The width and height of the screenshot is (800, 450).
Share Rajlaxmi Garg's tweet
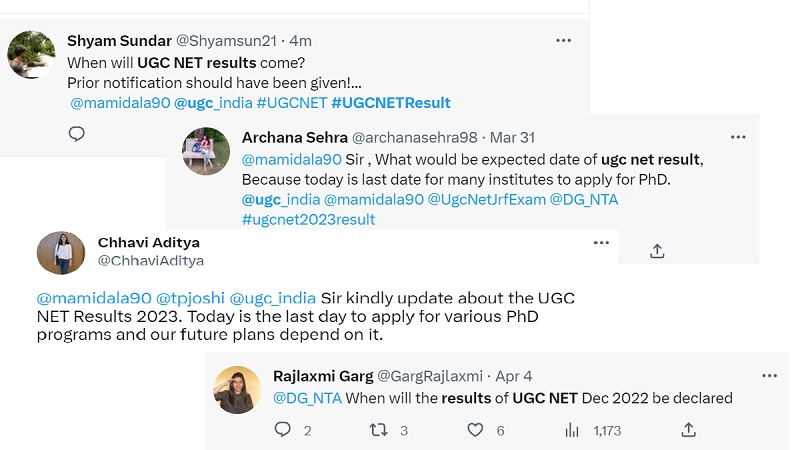pyautogui.click(x=688, y=430)
